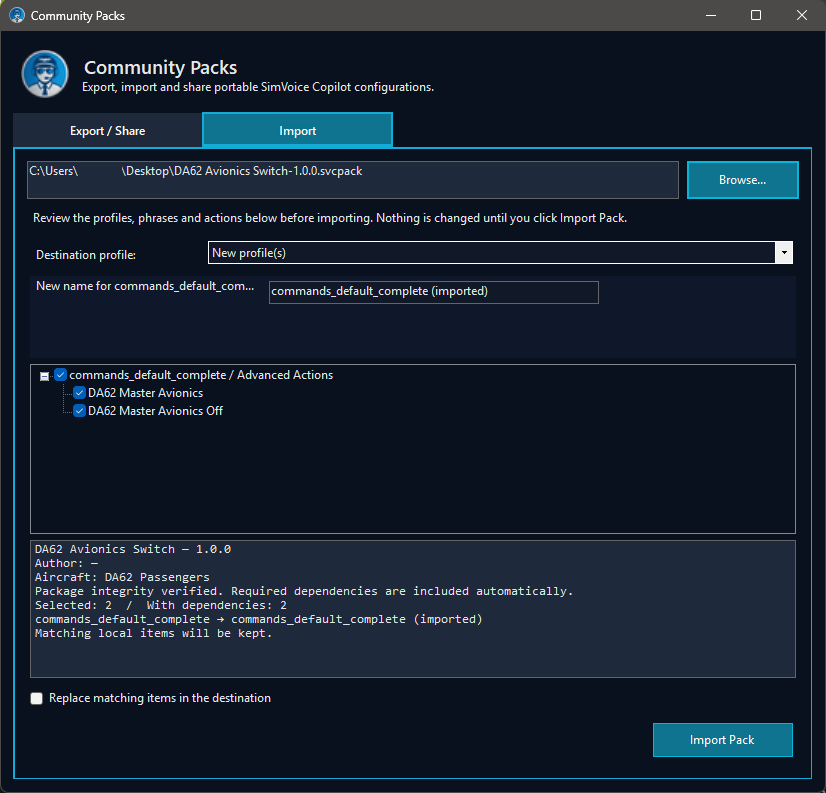826x793 pixels.
Task: Open the Destination profile dropdown
Action: coord(500,253)
